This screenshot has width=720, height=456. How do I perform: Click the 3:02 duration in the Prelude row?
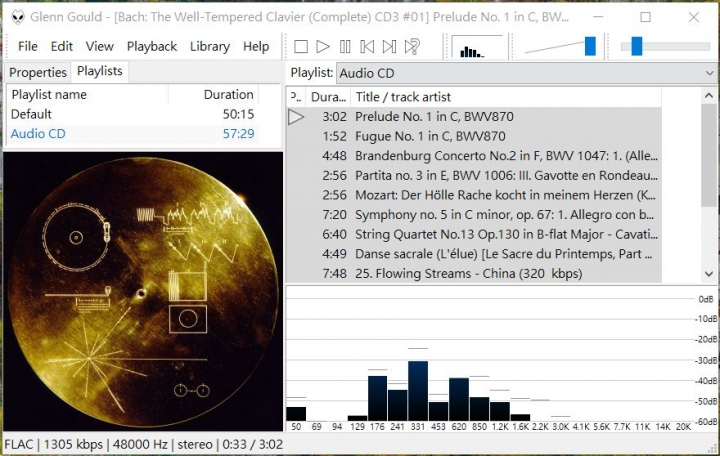334,117
